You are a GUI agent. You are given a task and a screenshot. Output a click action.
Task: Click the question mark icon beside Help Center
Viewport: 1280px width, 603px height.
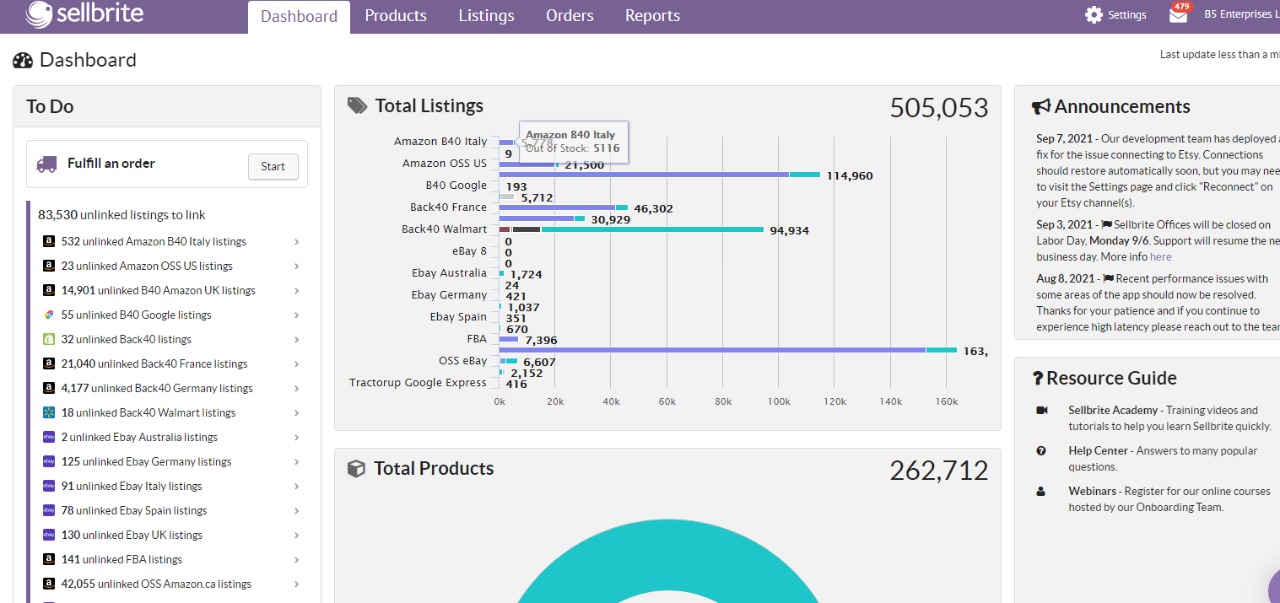coord(1042,451)
